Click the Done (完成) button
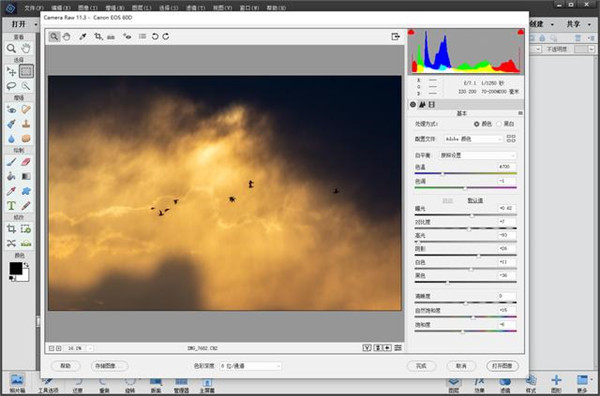Viewport: 600px width, 396px height. (421, 366)
